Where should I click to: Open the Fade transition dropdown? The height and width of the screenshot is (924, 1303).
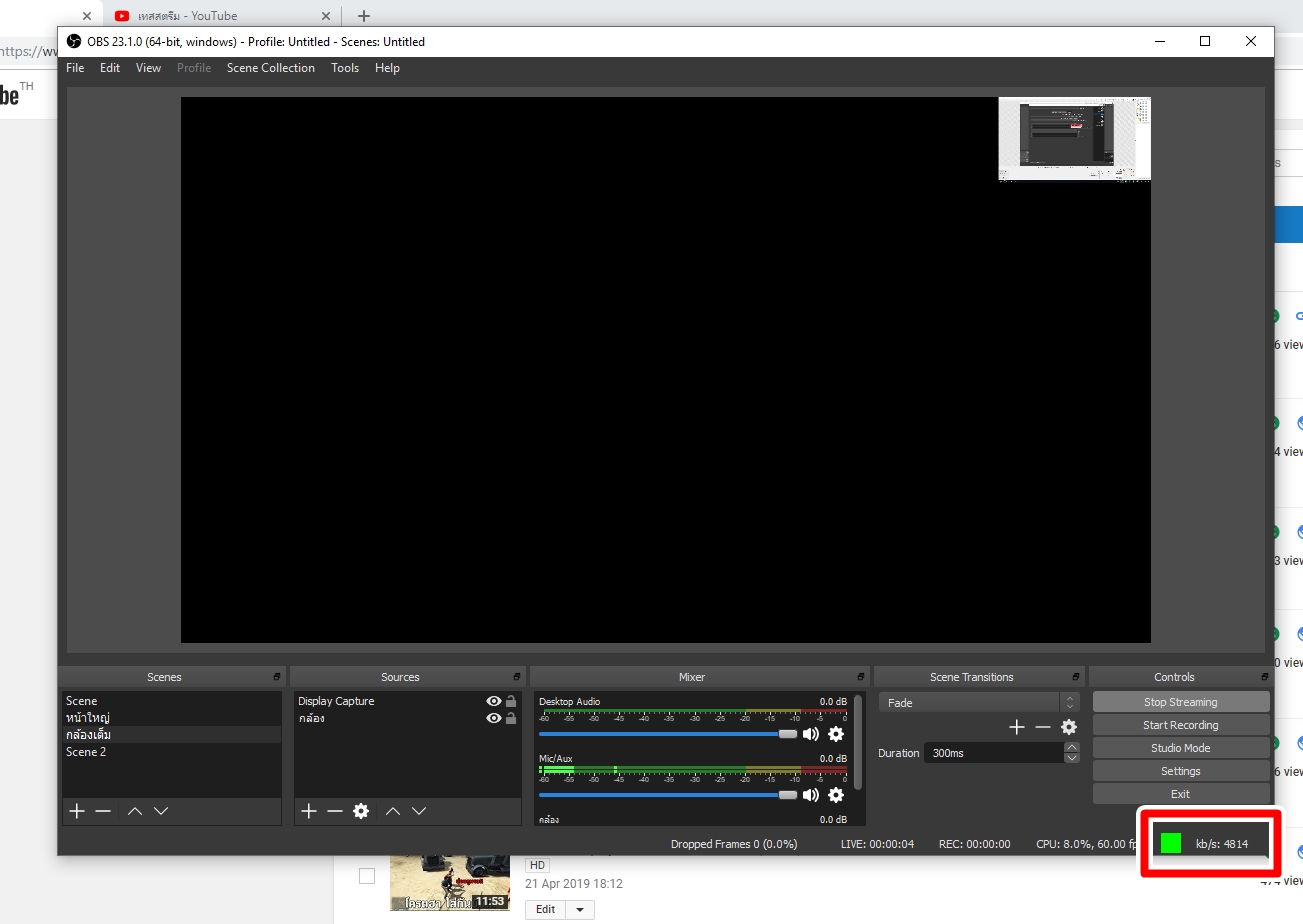pos(978,703)
